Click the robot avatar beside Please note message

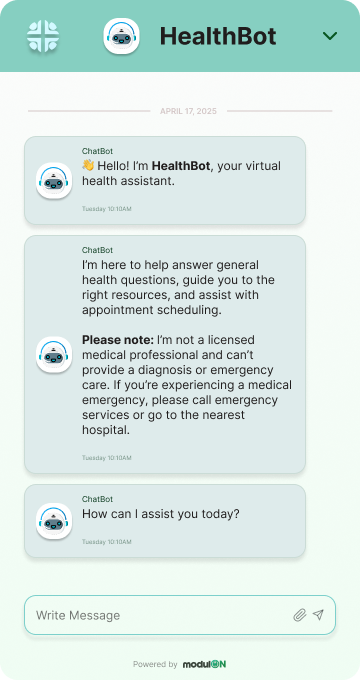[54, 355]
